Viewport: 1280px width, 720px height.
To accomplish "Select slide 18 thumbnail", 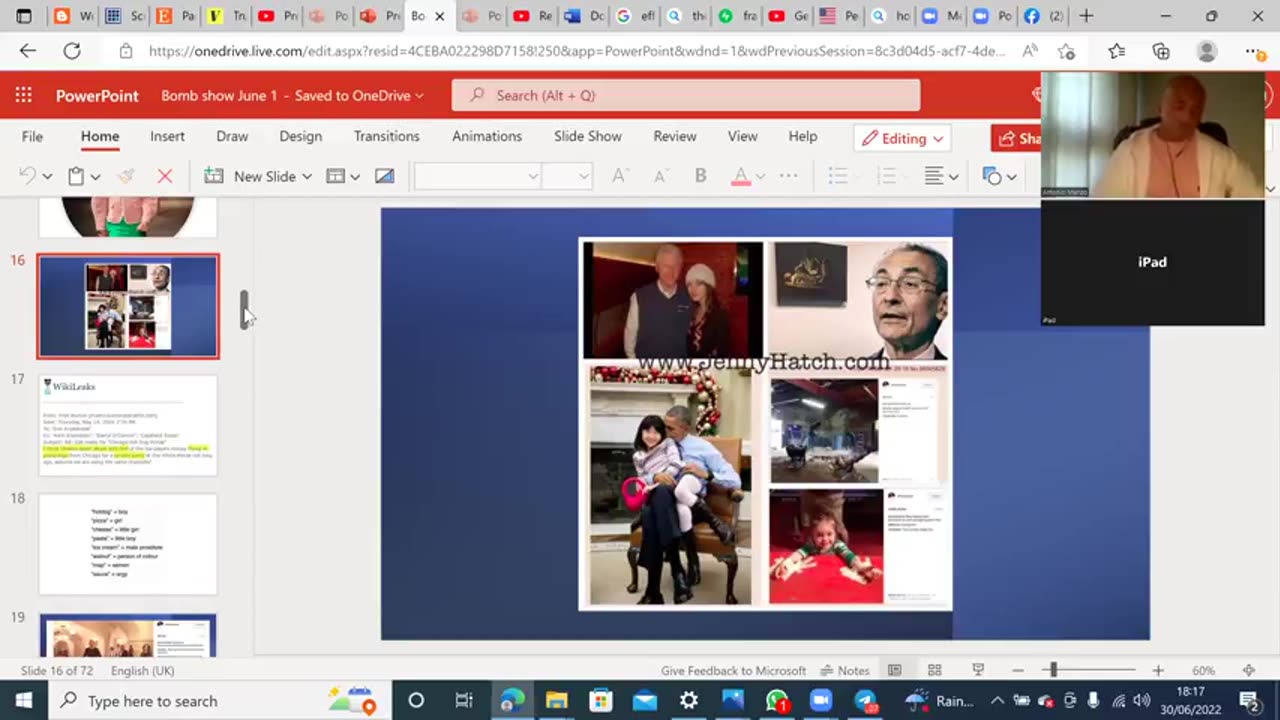I will (x=128, y=544).
